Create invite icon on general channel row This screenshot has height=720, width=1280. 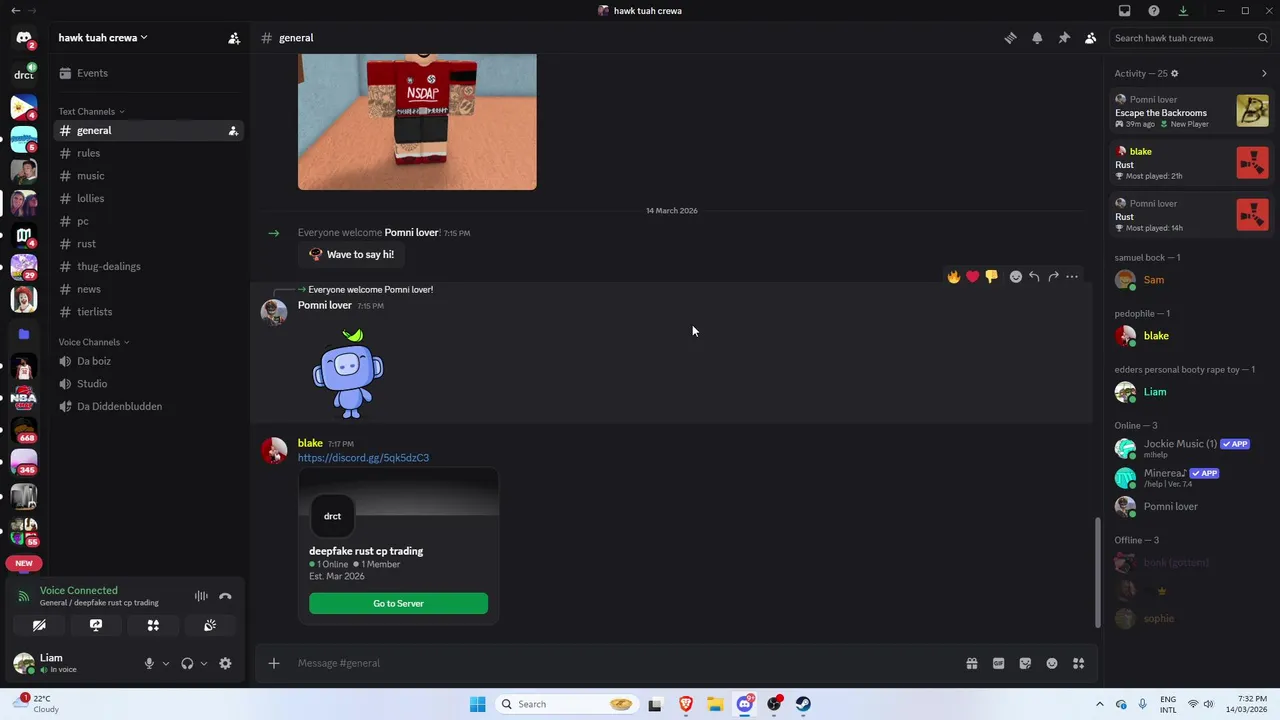(x=233, y=131)
